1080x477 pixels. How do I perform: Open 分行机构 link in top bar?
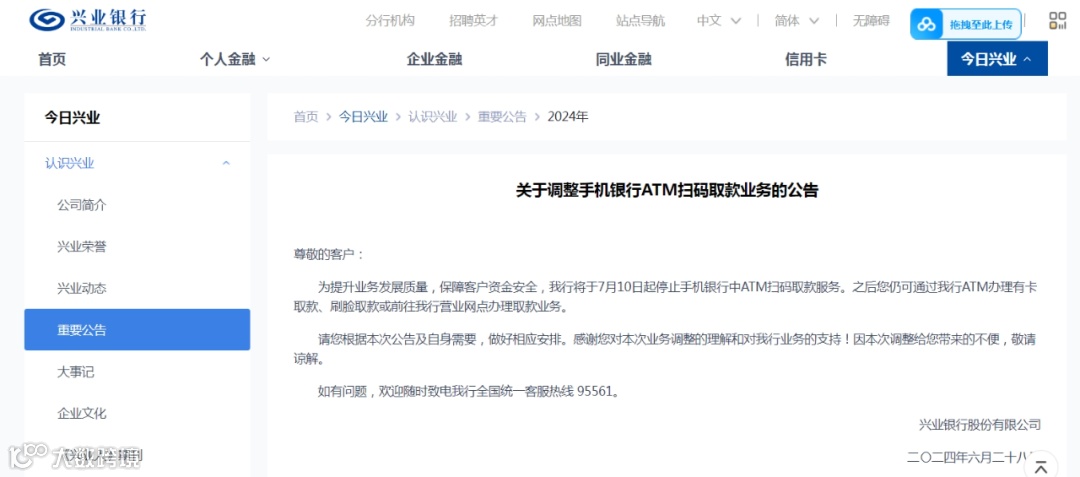(x=390, y=21)
